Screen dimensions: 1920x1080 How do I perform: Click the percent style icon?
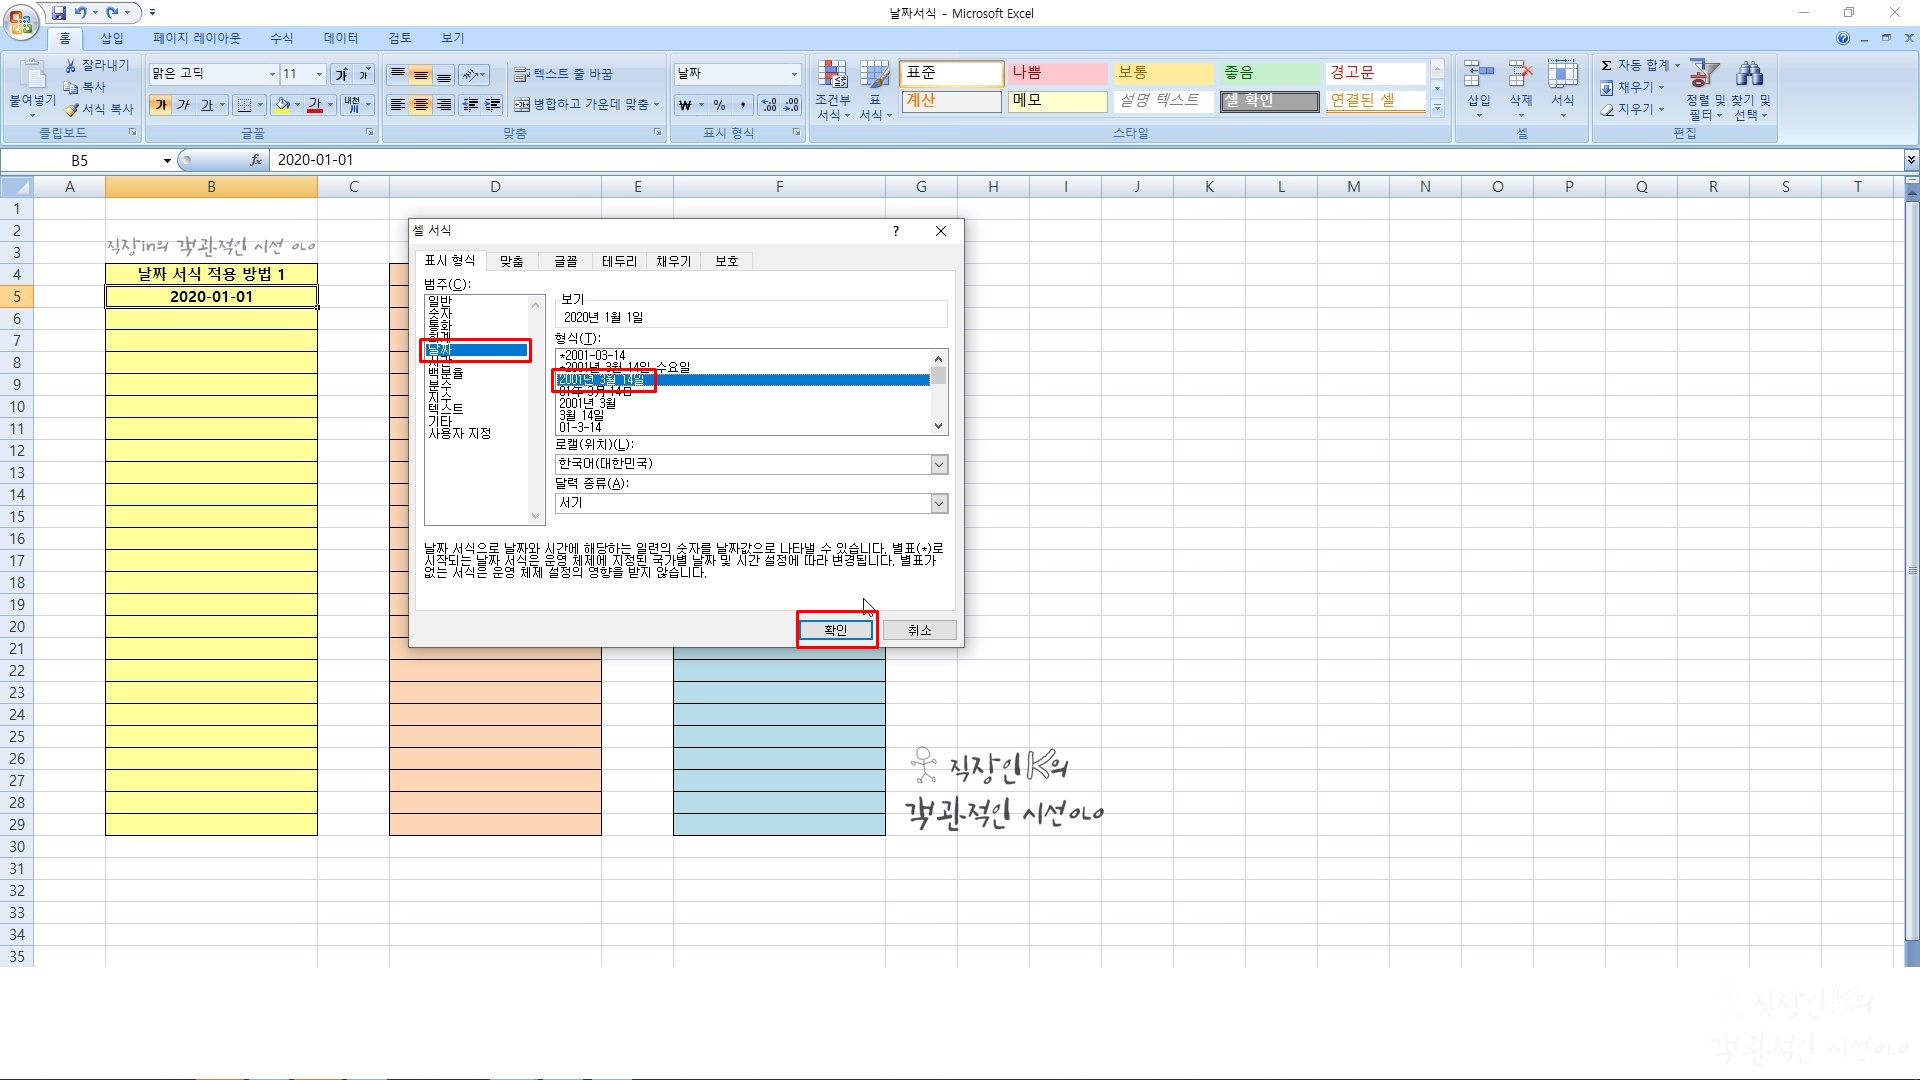(x=719, y=105)
